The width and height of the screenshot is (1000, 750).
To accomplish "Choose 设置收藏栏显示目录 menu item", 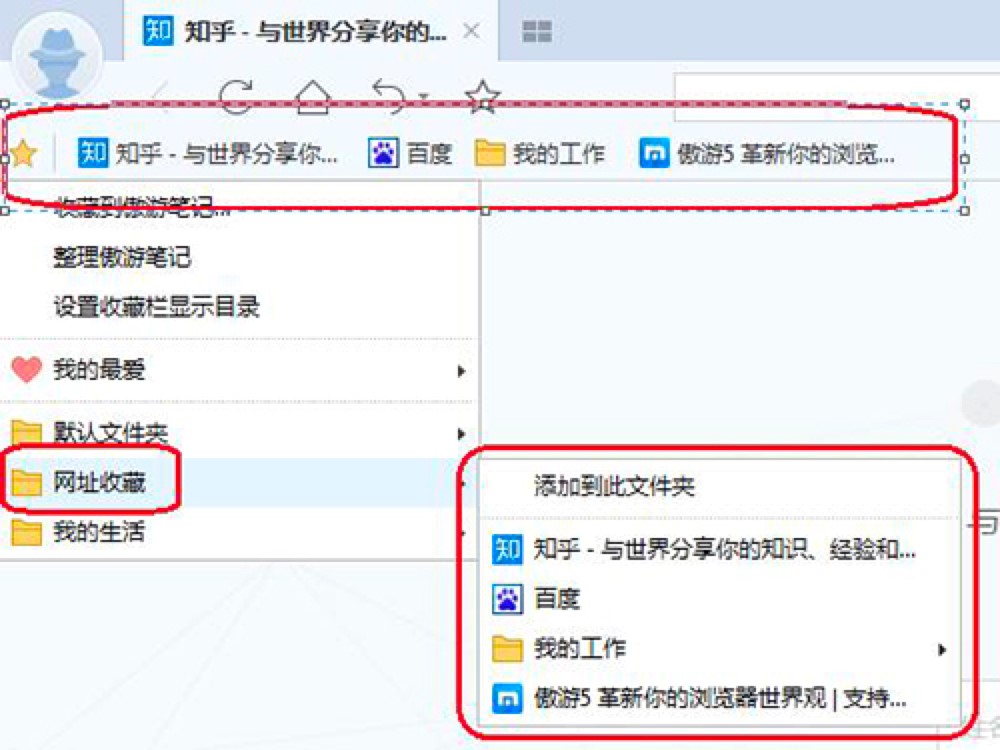I will tap(156, 307).
